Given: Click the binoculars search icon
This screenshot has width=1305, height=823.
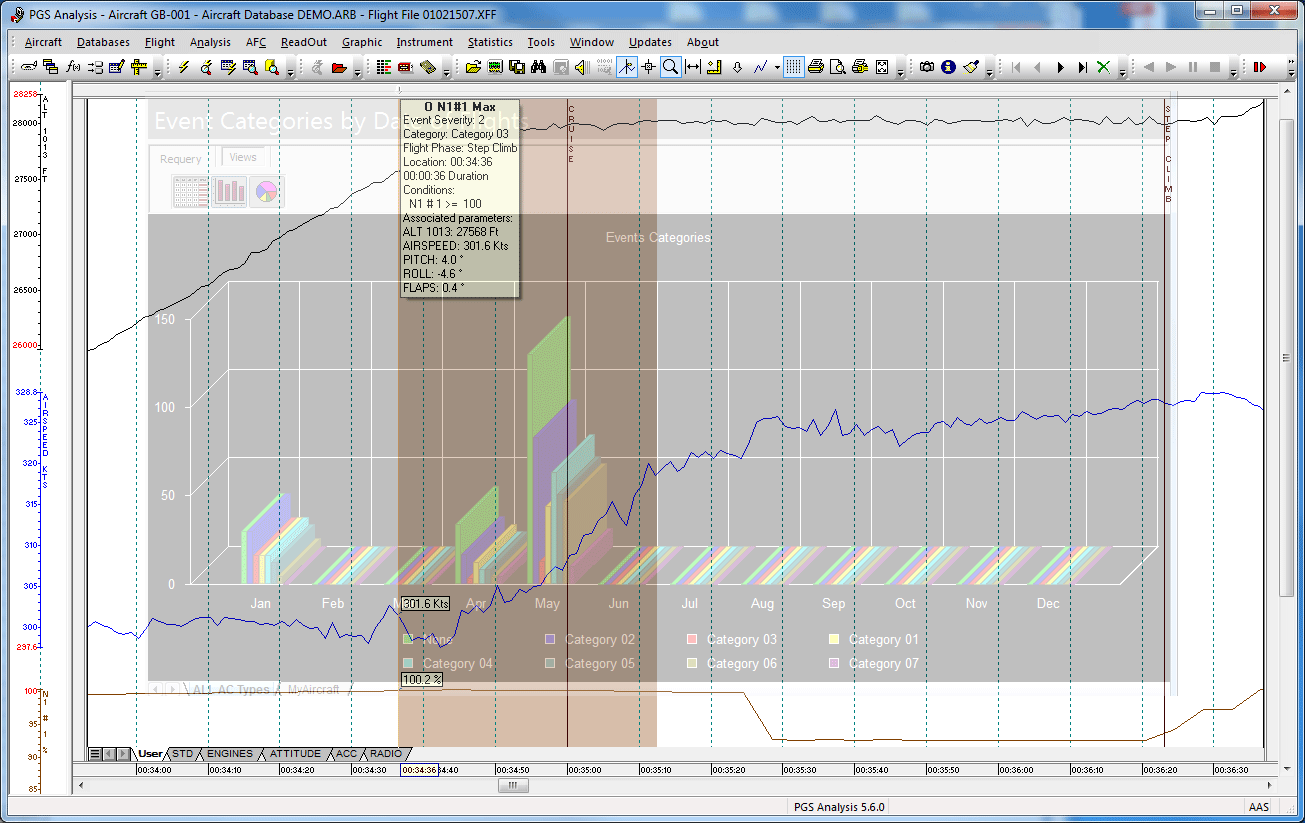Looking at the screenshot, I should (538, 67).
